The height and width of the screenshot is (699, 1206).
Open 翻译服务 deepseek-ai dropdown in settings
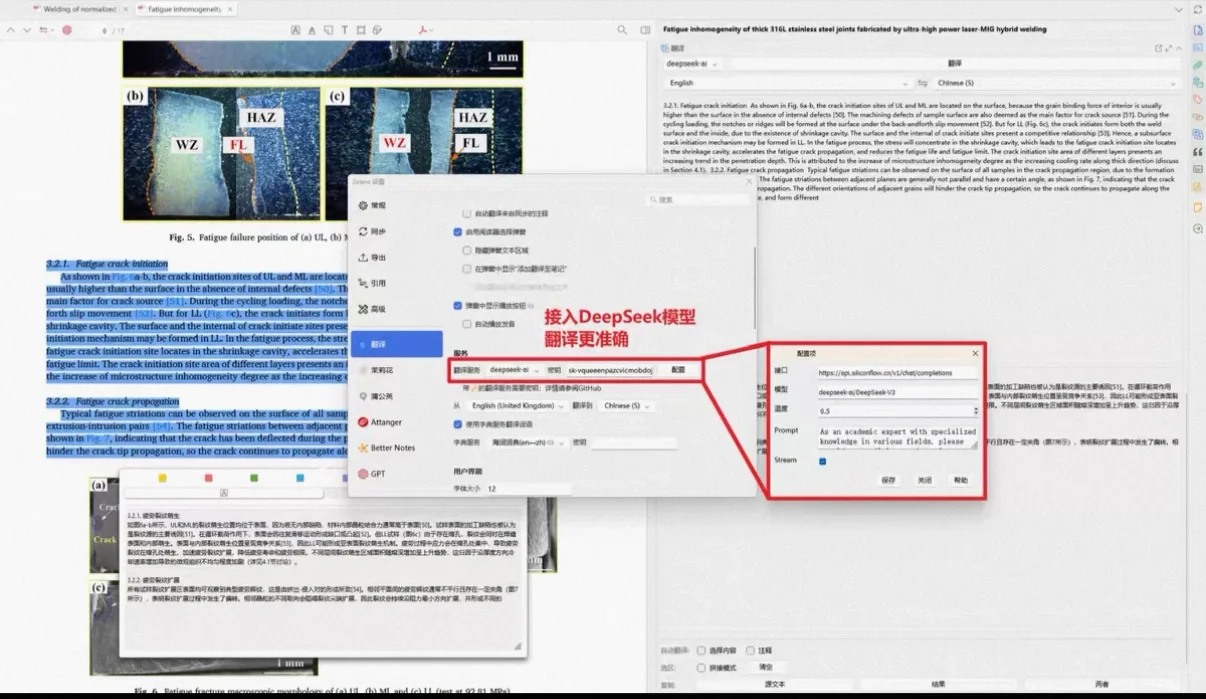coord(513,370)
